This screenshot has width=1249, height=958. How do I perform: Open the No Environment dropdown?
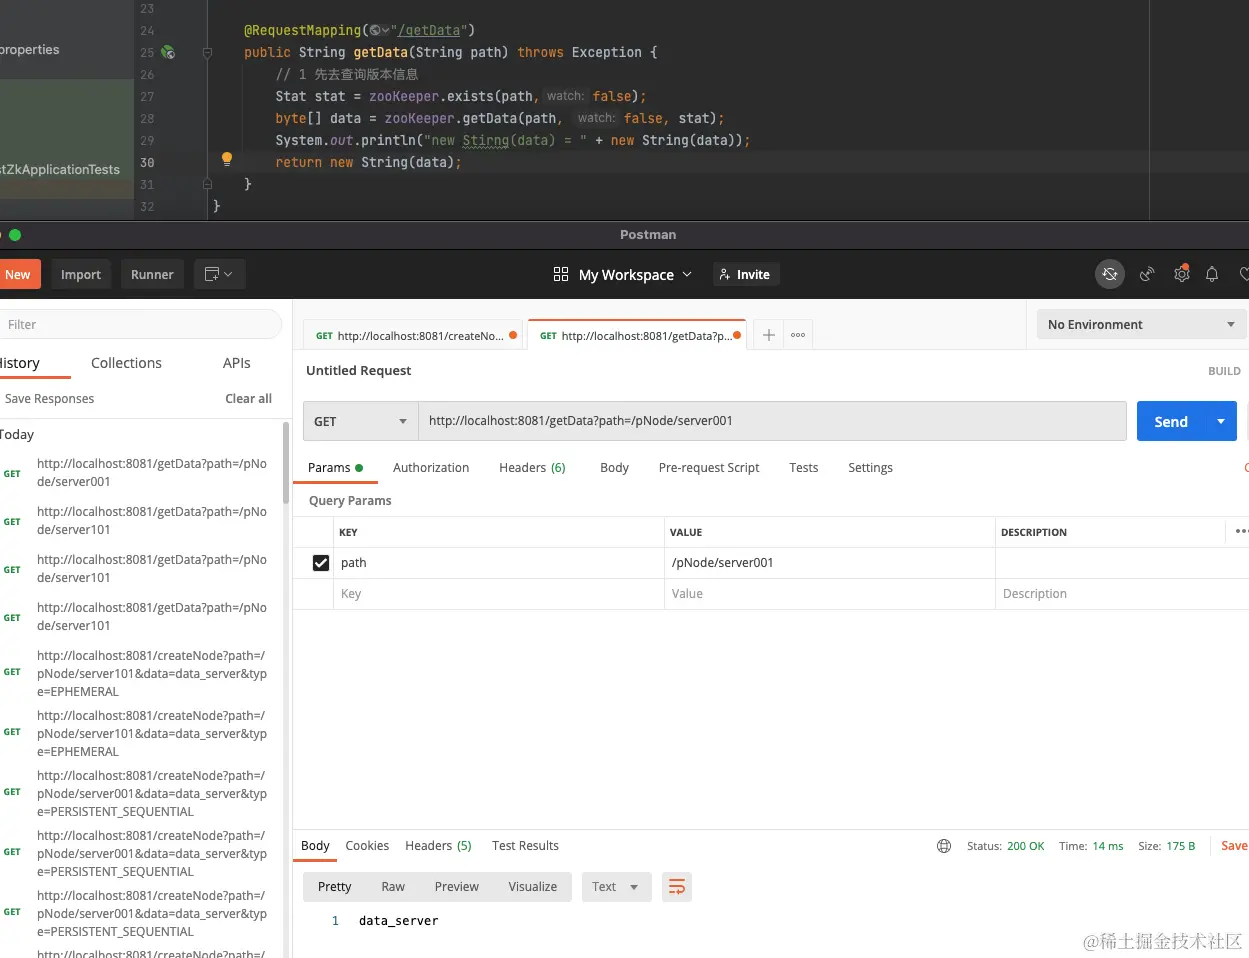(x=1141, y=324)
